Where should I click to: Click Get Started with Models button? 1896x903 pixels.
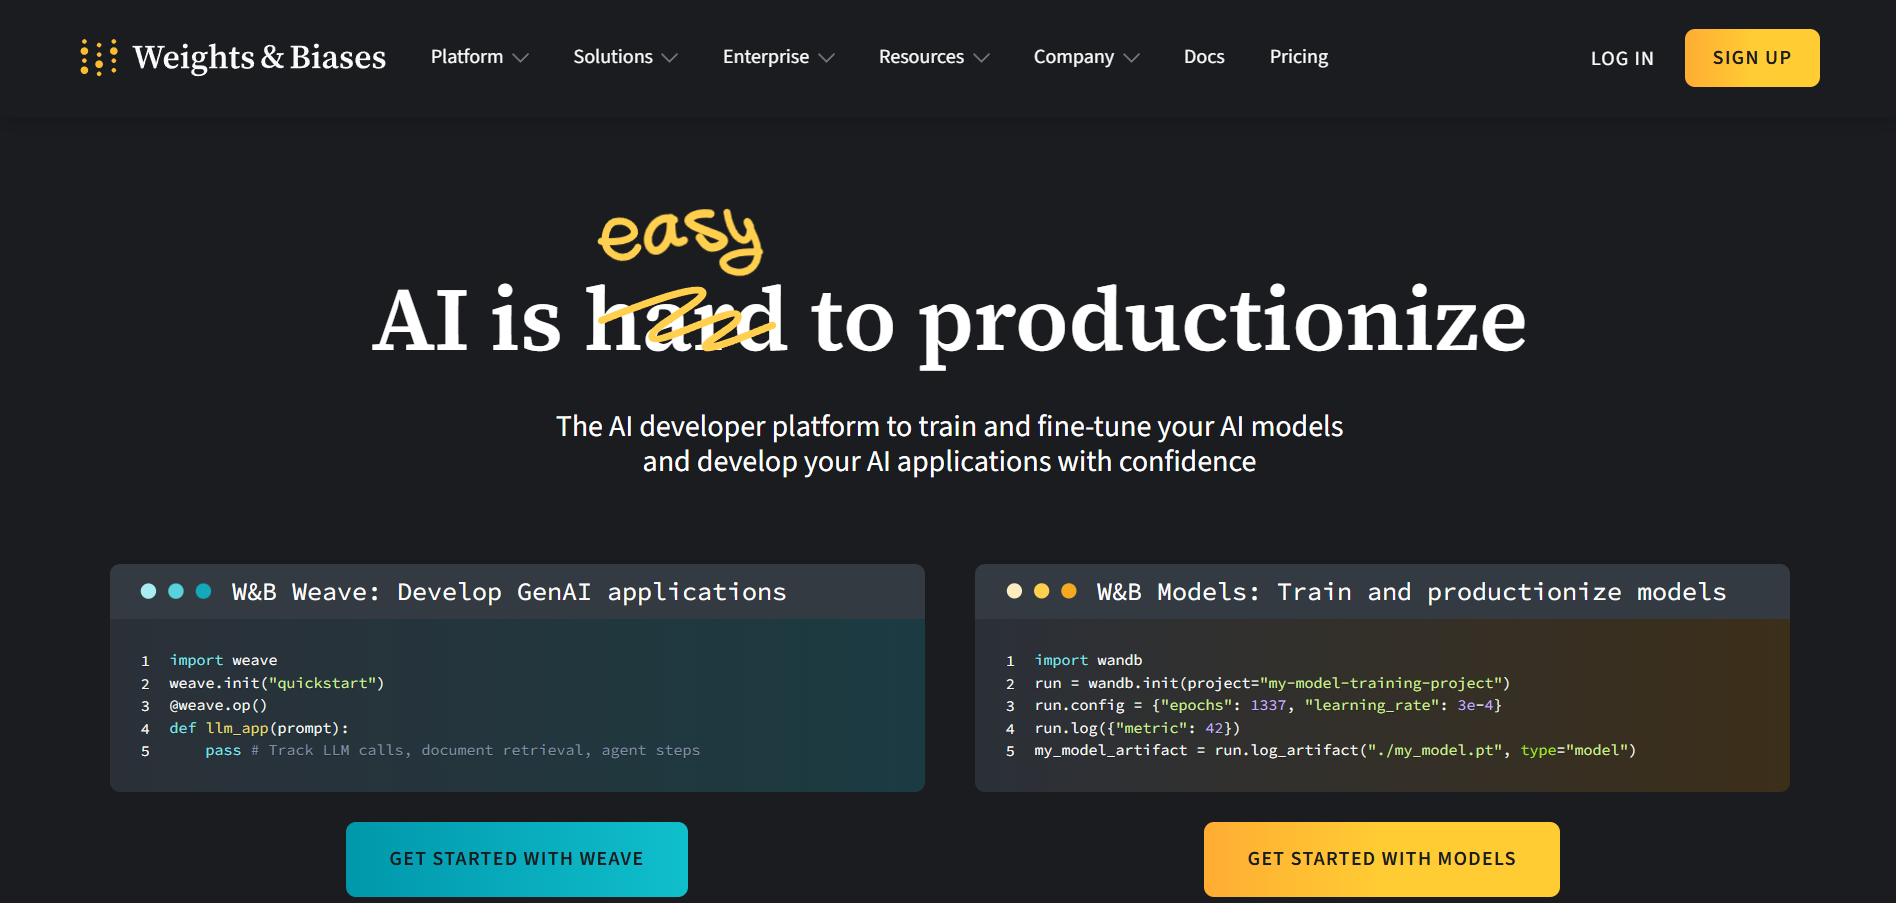click(1382, 859)
